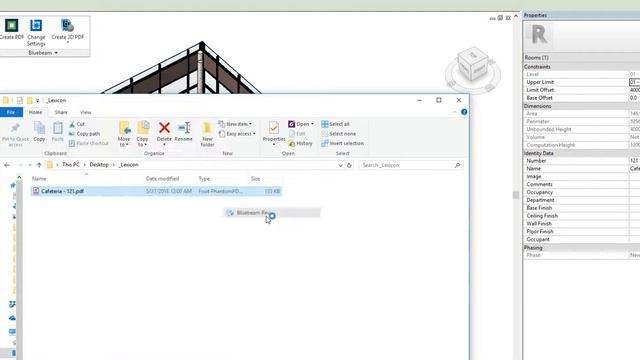The height and width of the screenshot is (360, 640).
Task: Expand the address bar history dropdown
Action: [x=340, y=165]
